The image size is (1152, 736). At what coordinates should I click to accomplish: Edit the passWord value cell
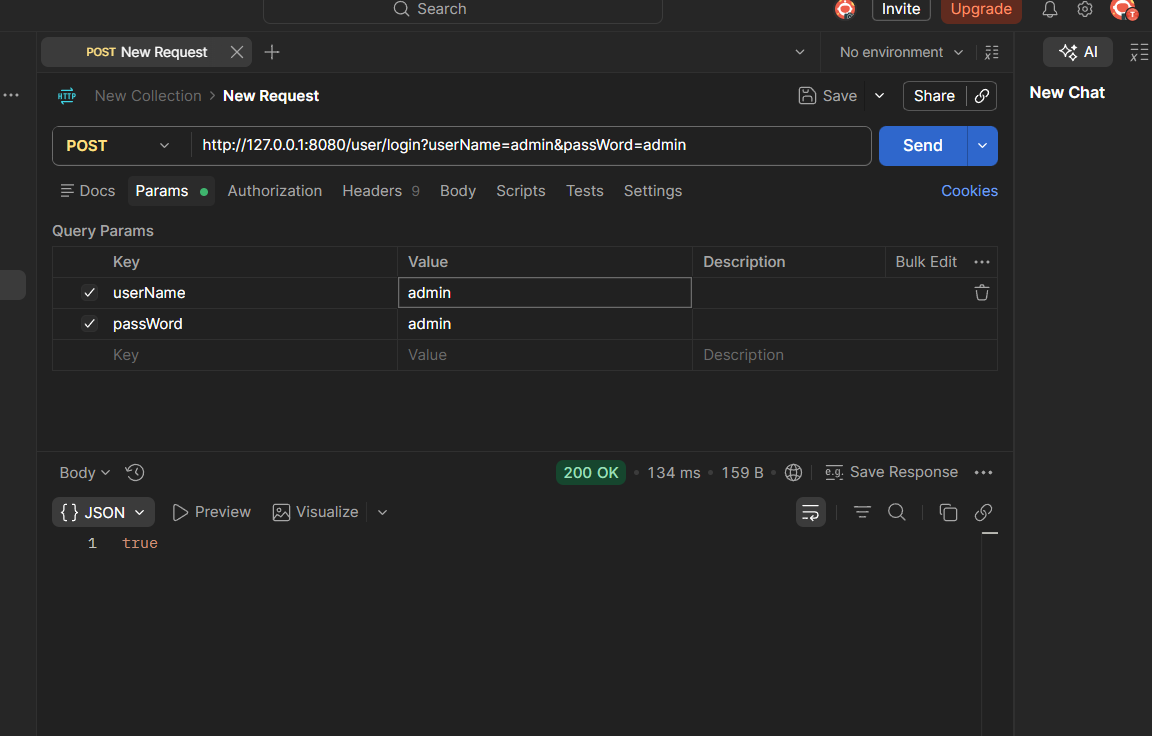[x=544, y=324]
